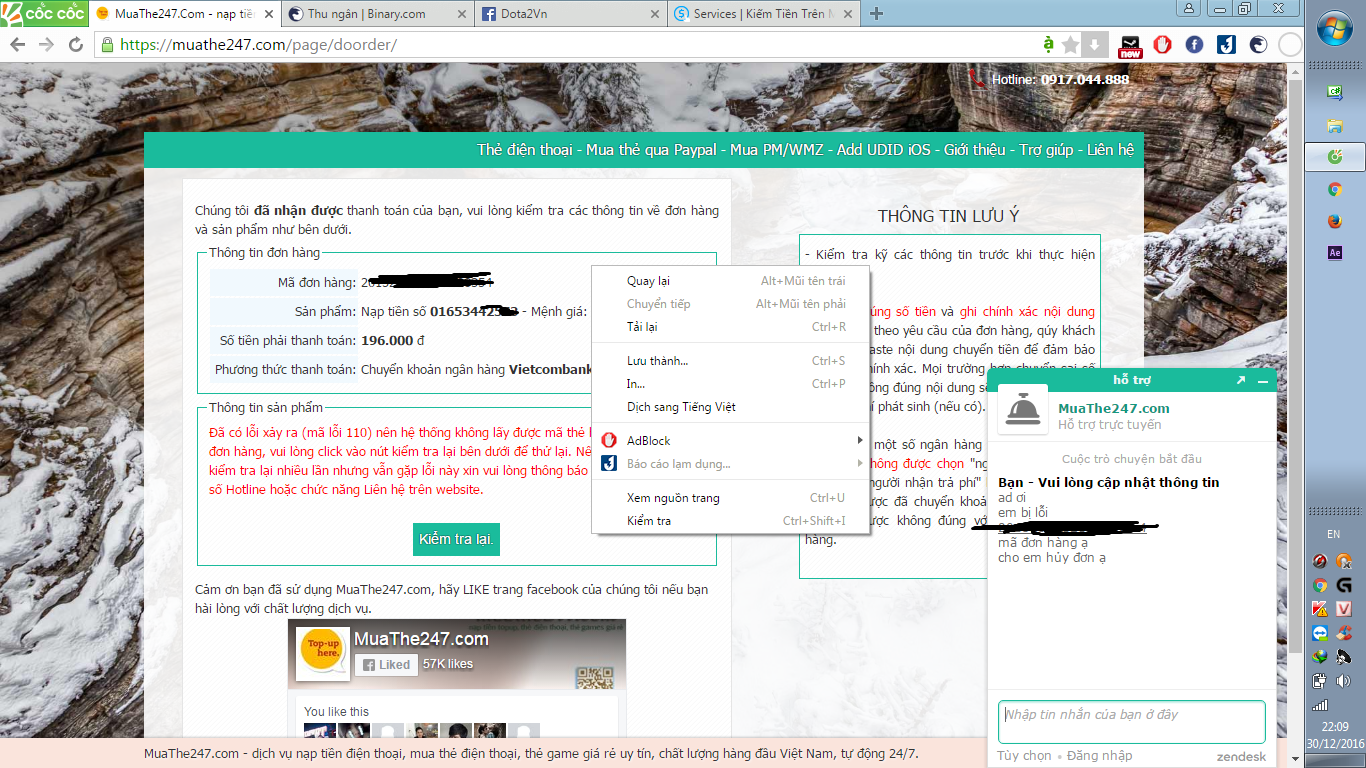Toggle the green Vietnamese typing 'à' icon
This screenshot has height=768, width=1366.
pyautogui.click(x=1048, y=44)
